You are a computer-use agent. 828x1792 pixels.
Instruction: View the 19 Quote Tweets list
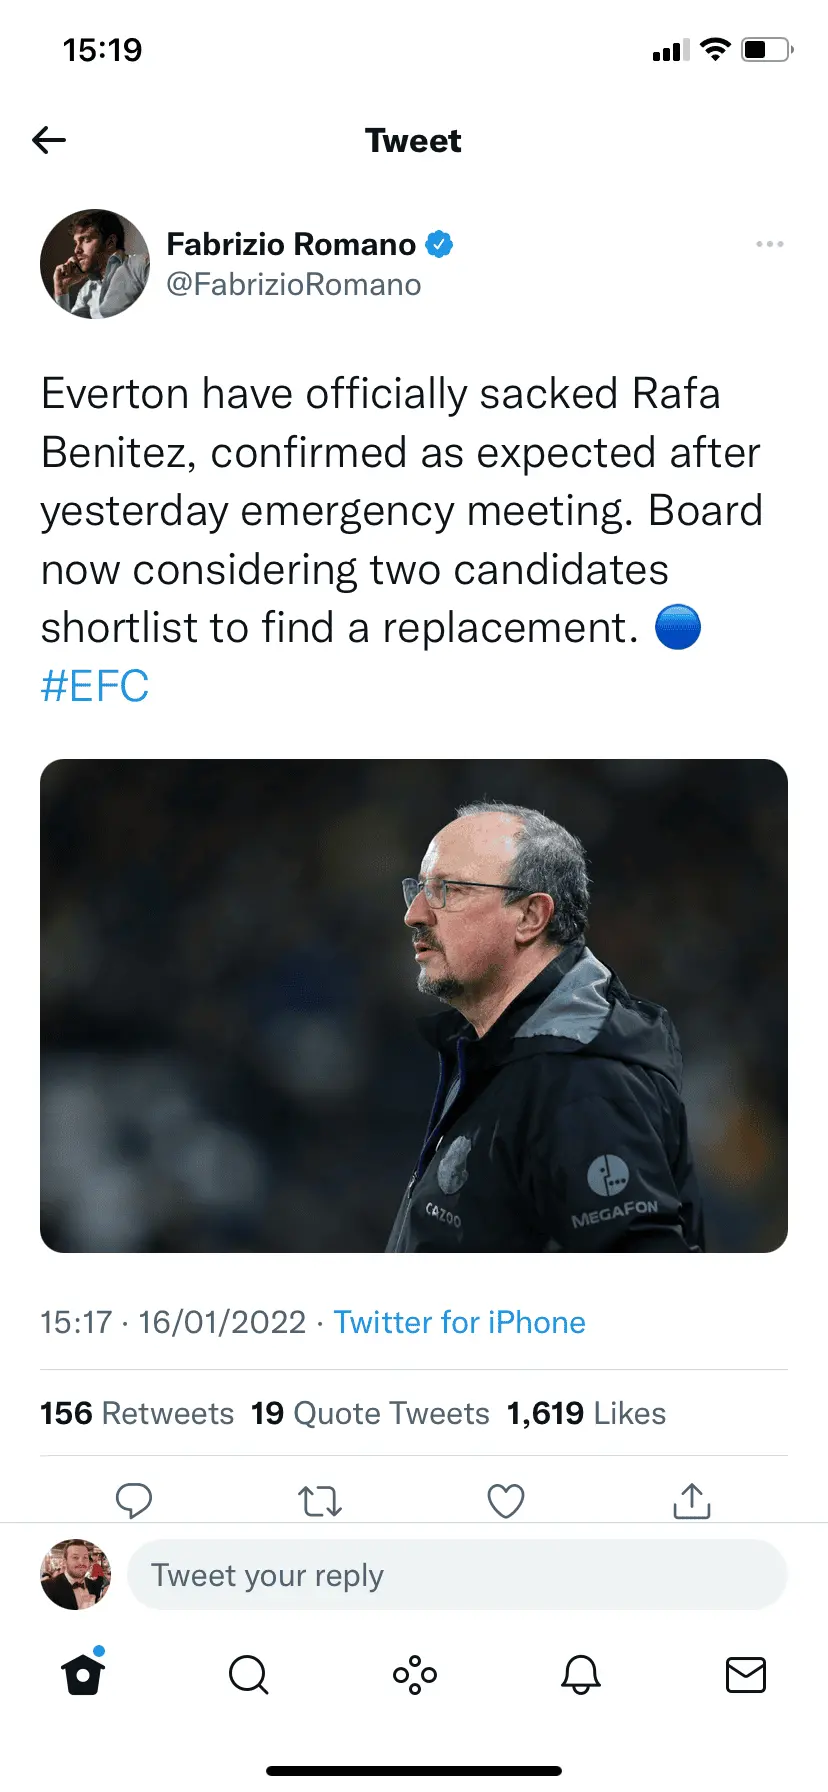370,1413
